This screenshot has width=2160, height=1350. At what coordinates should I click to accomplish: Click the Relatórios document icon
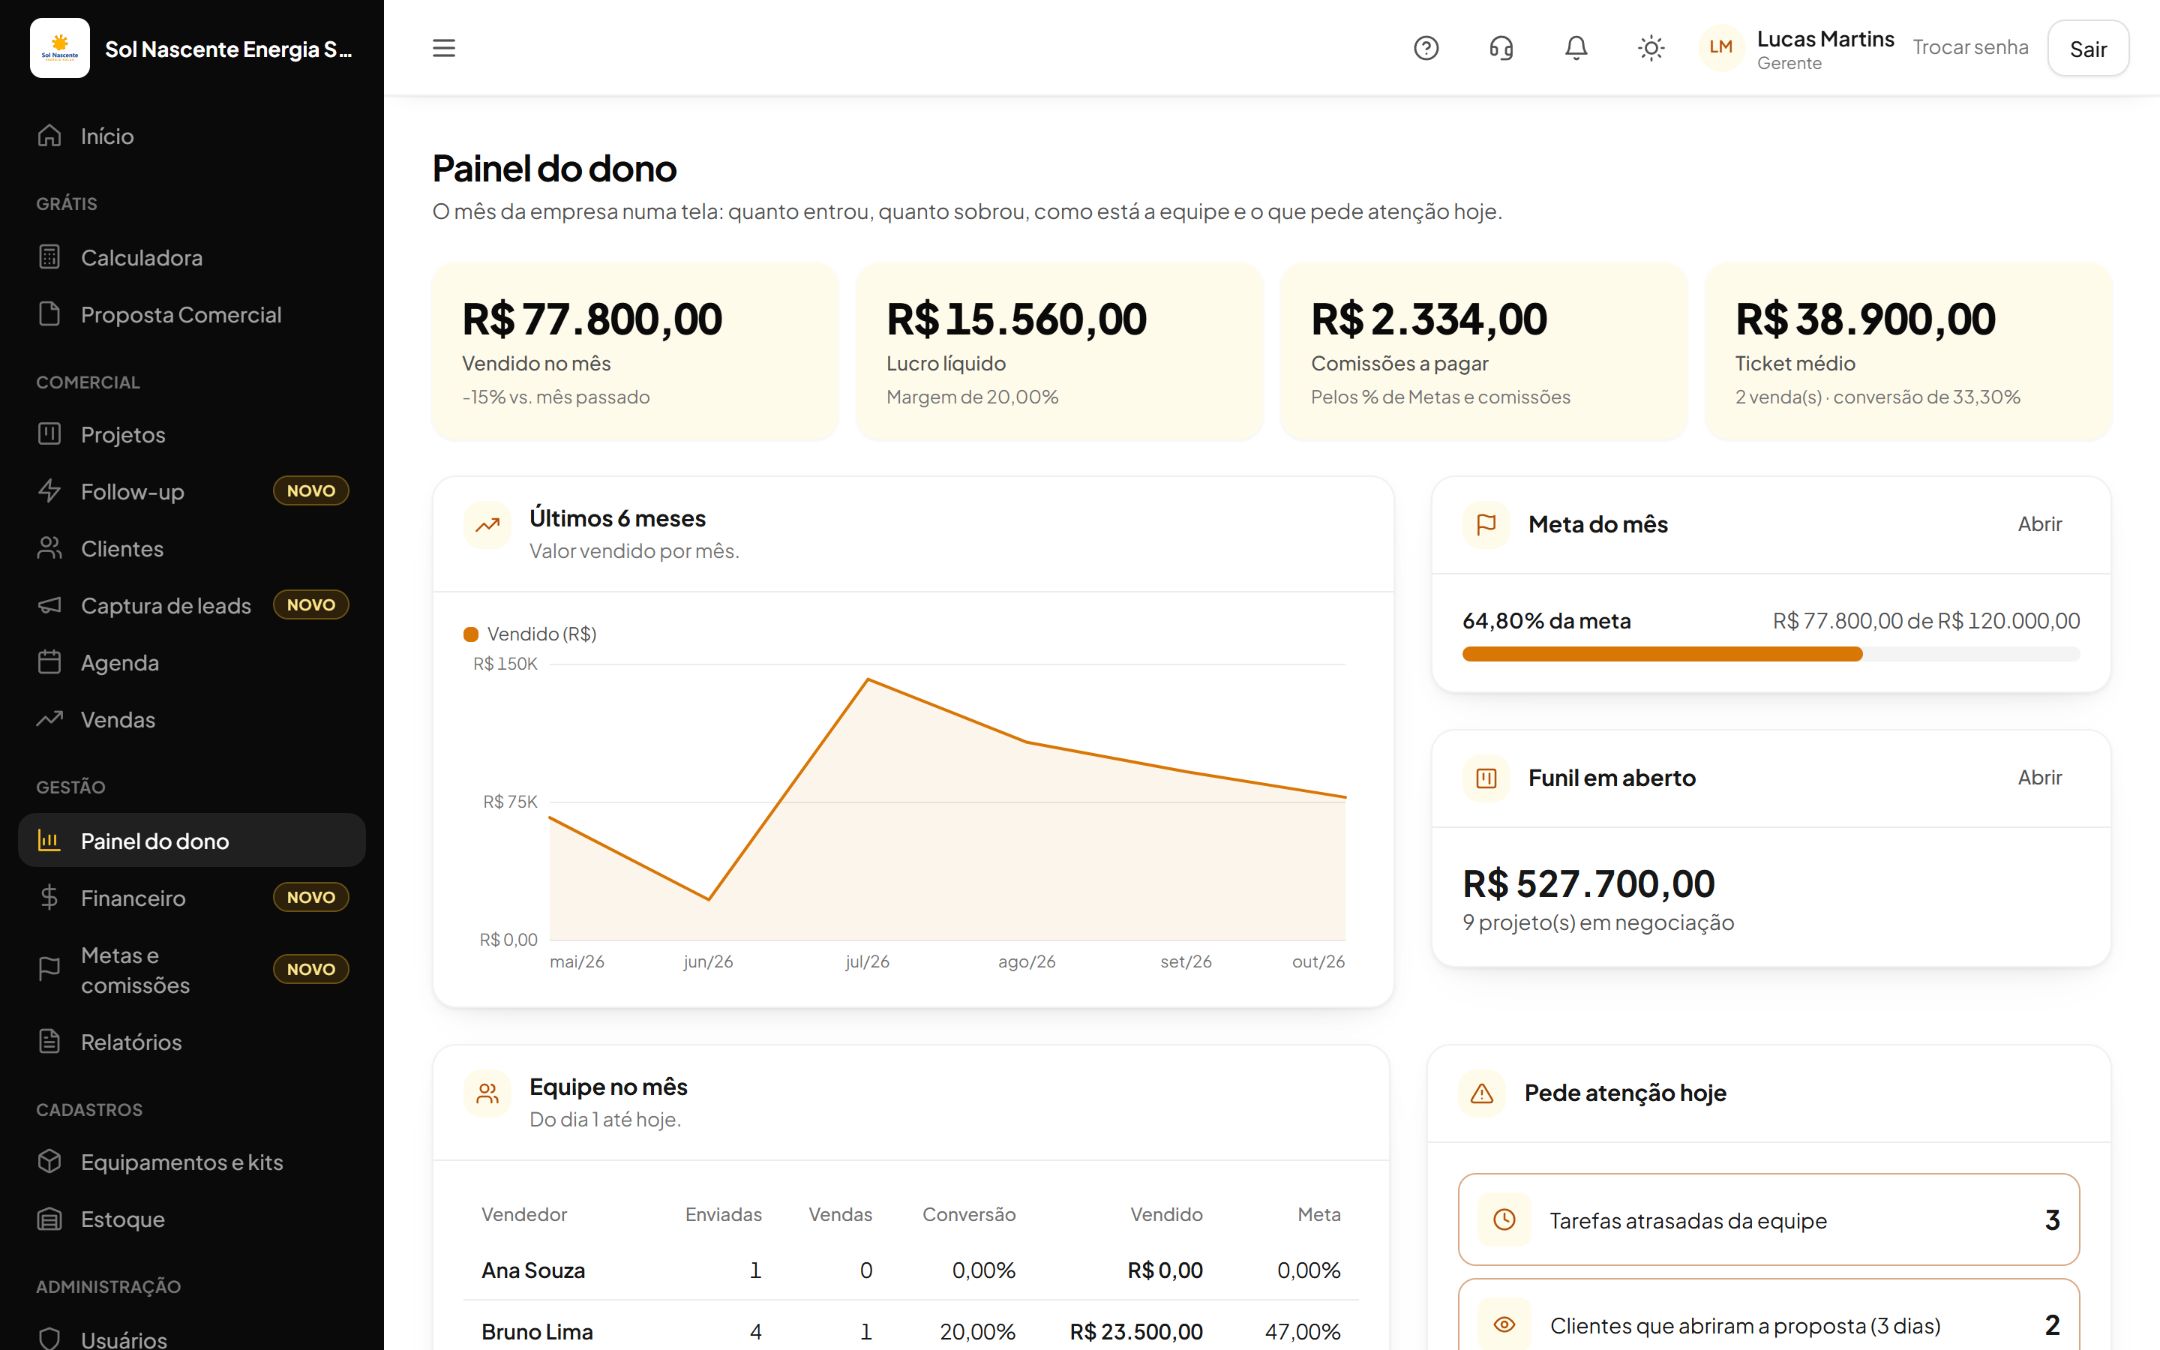(x=49, y=1042)
